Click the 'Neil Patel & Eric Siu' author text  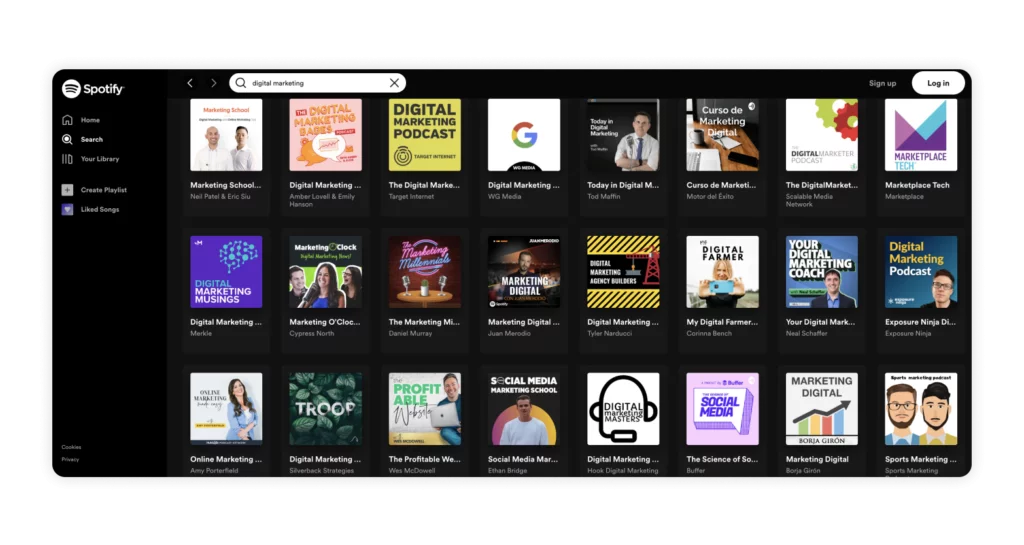pos(220,196)
